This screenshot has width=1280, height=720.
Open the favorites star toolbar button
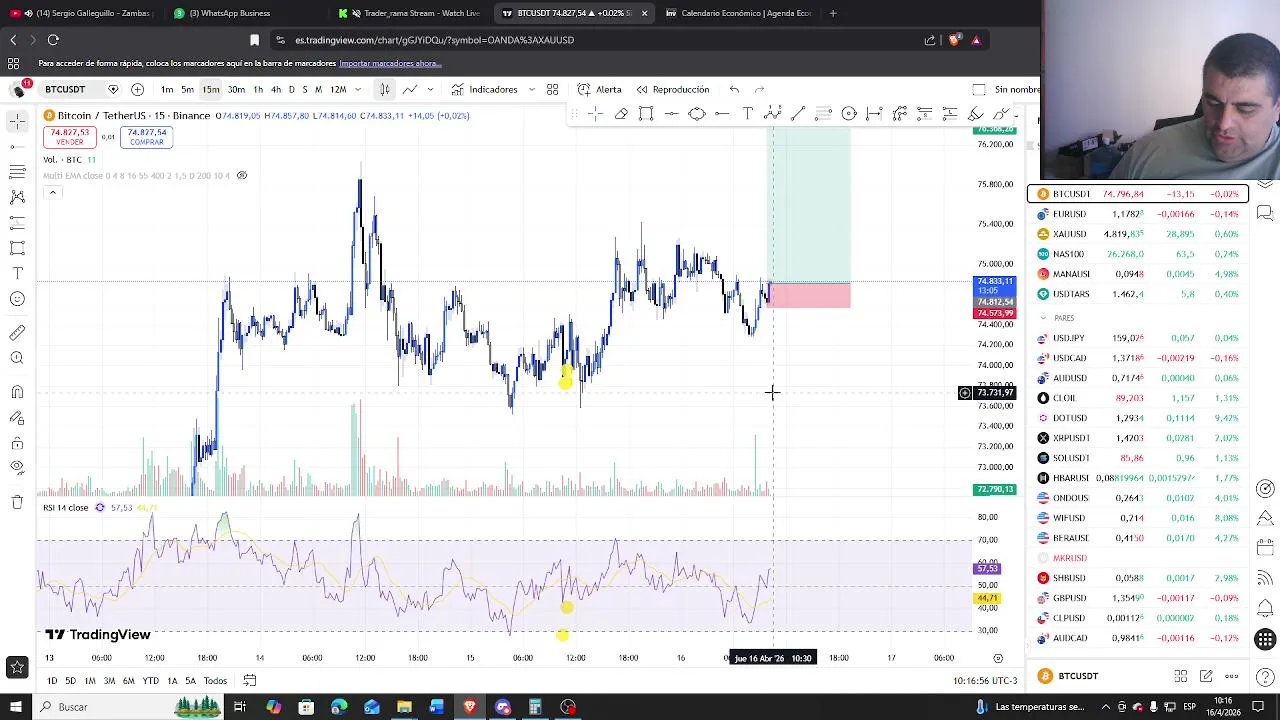click(17, 667)
